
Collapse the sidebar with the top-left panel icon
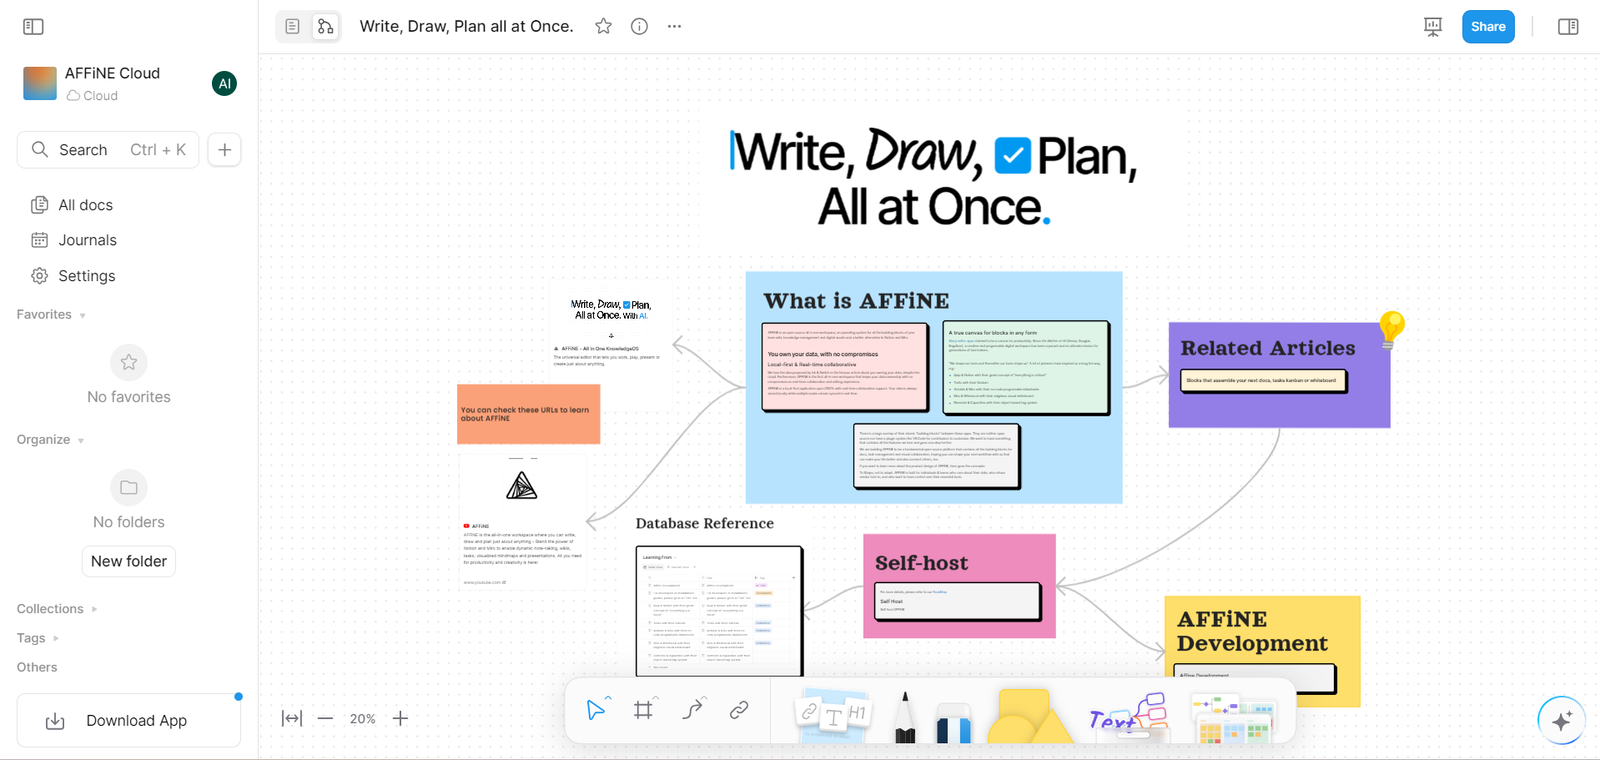[x=33, y=27]
